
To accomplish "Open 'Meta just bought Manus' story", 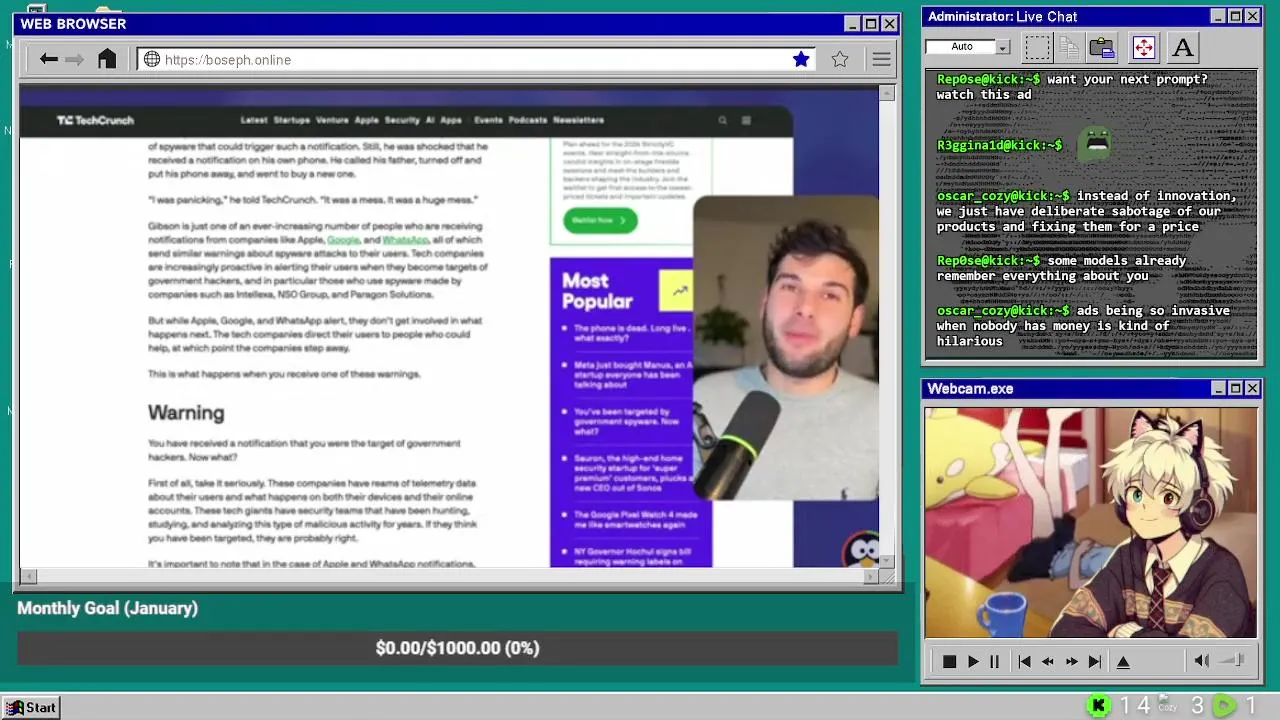I will pyautogui.click(x=632, y=374).
